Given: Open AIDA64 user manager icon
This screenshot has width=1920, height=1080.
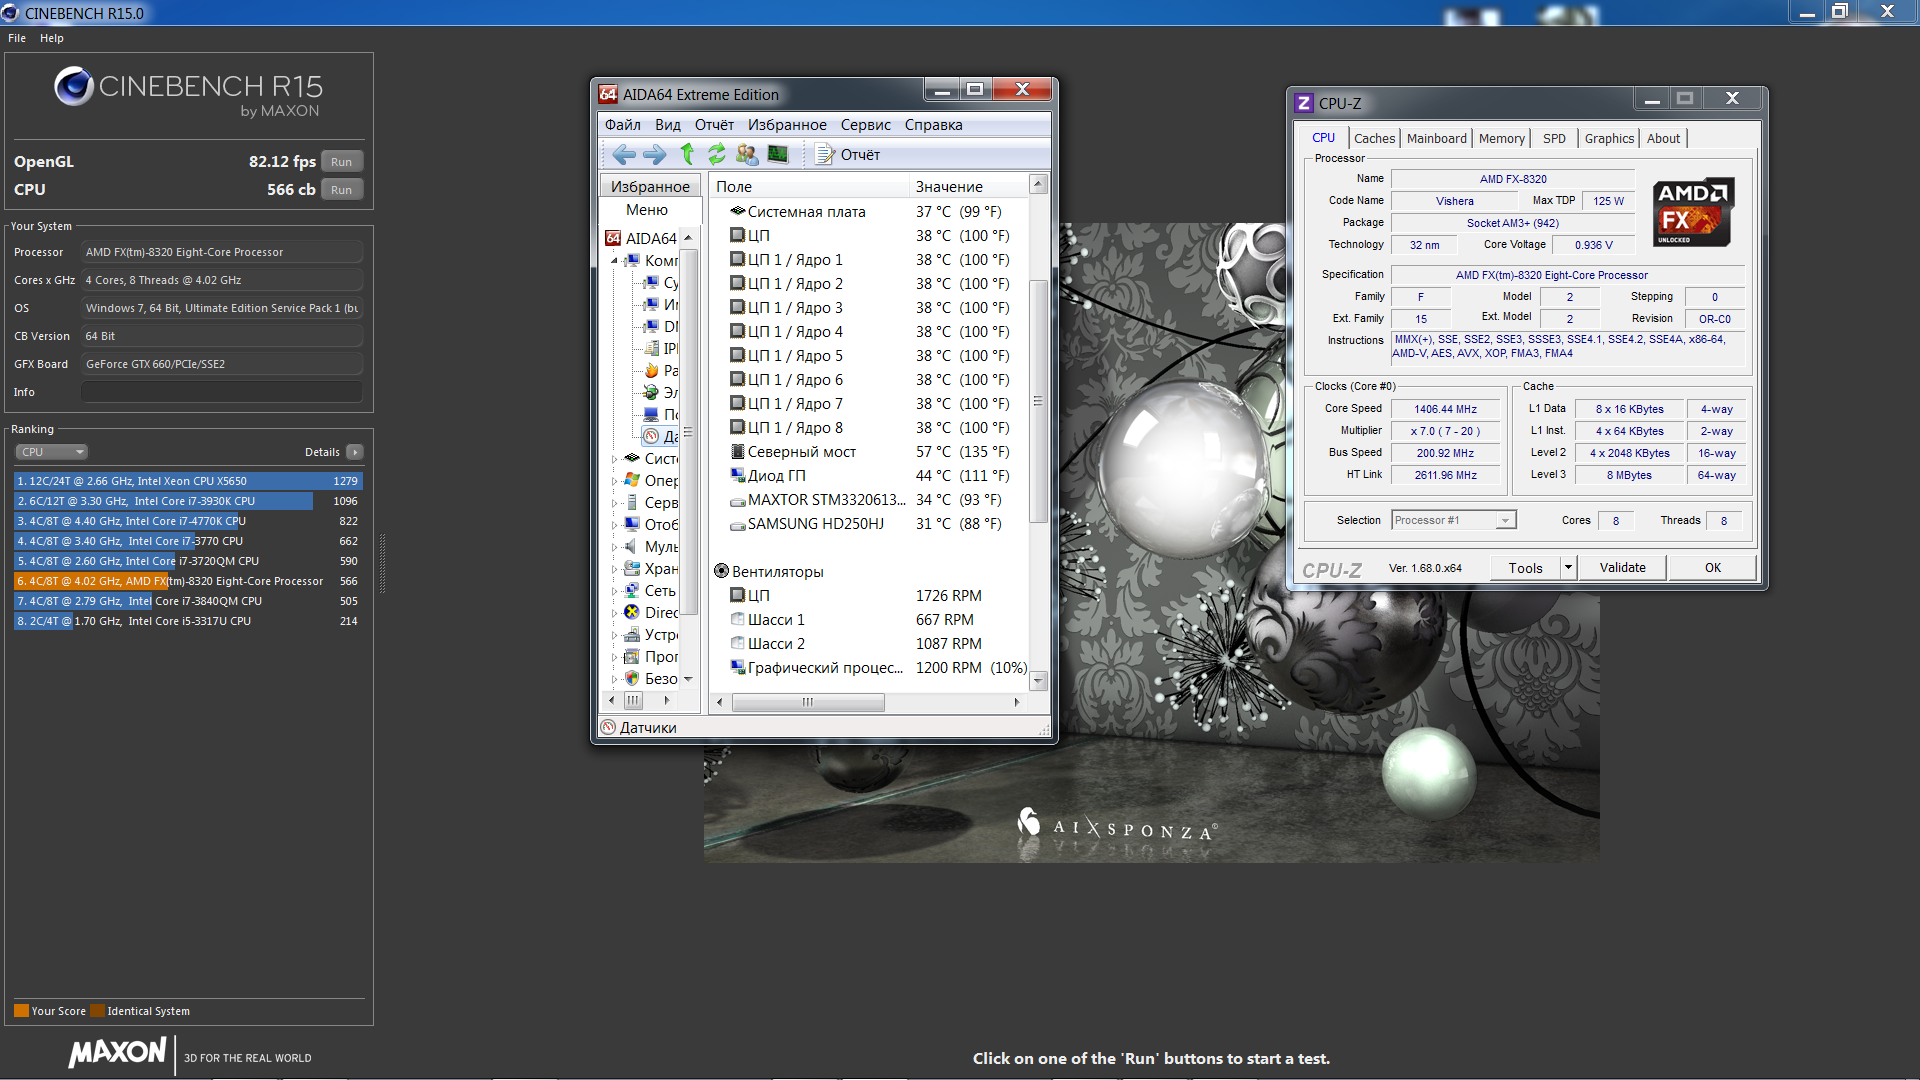Looking at the screenshot, I should (x=747, y=154).
